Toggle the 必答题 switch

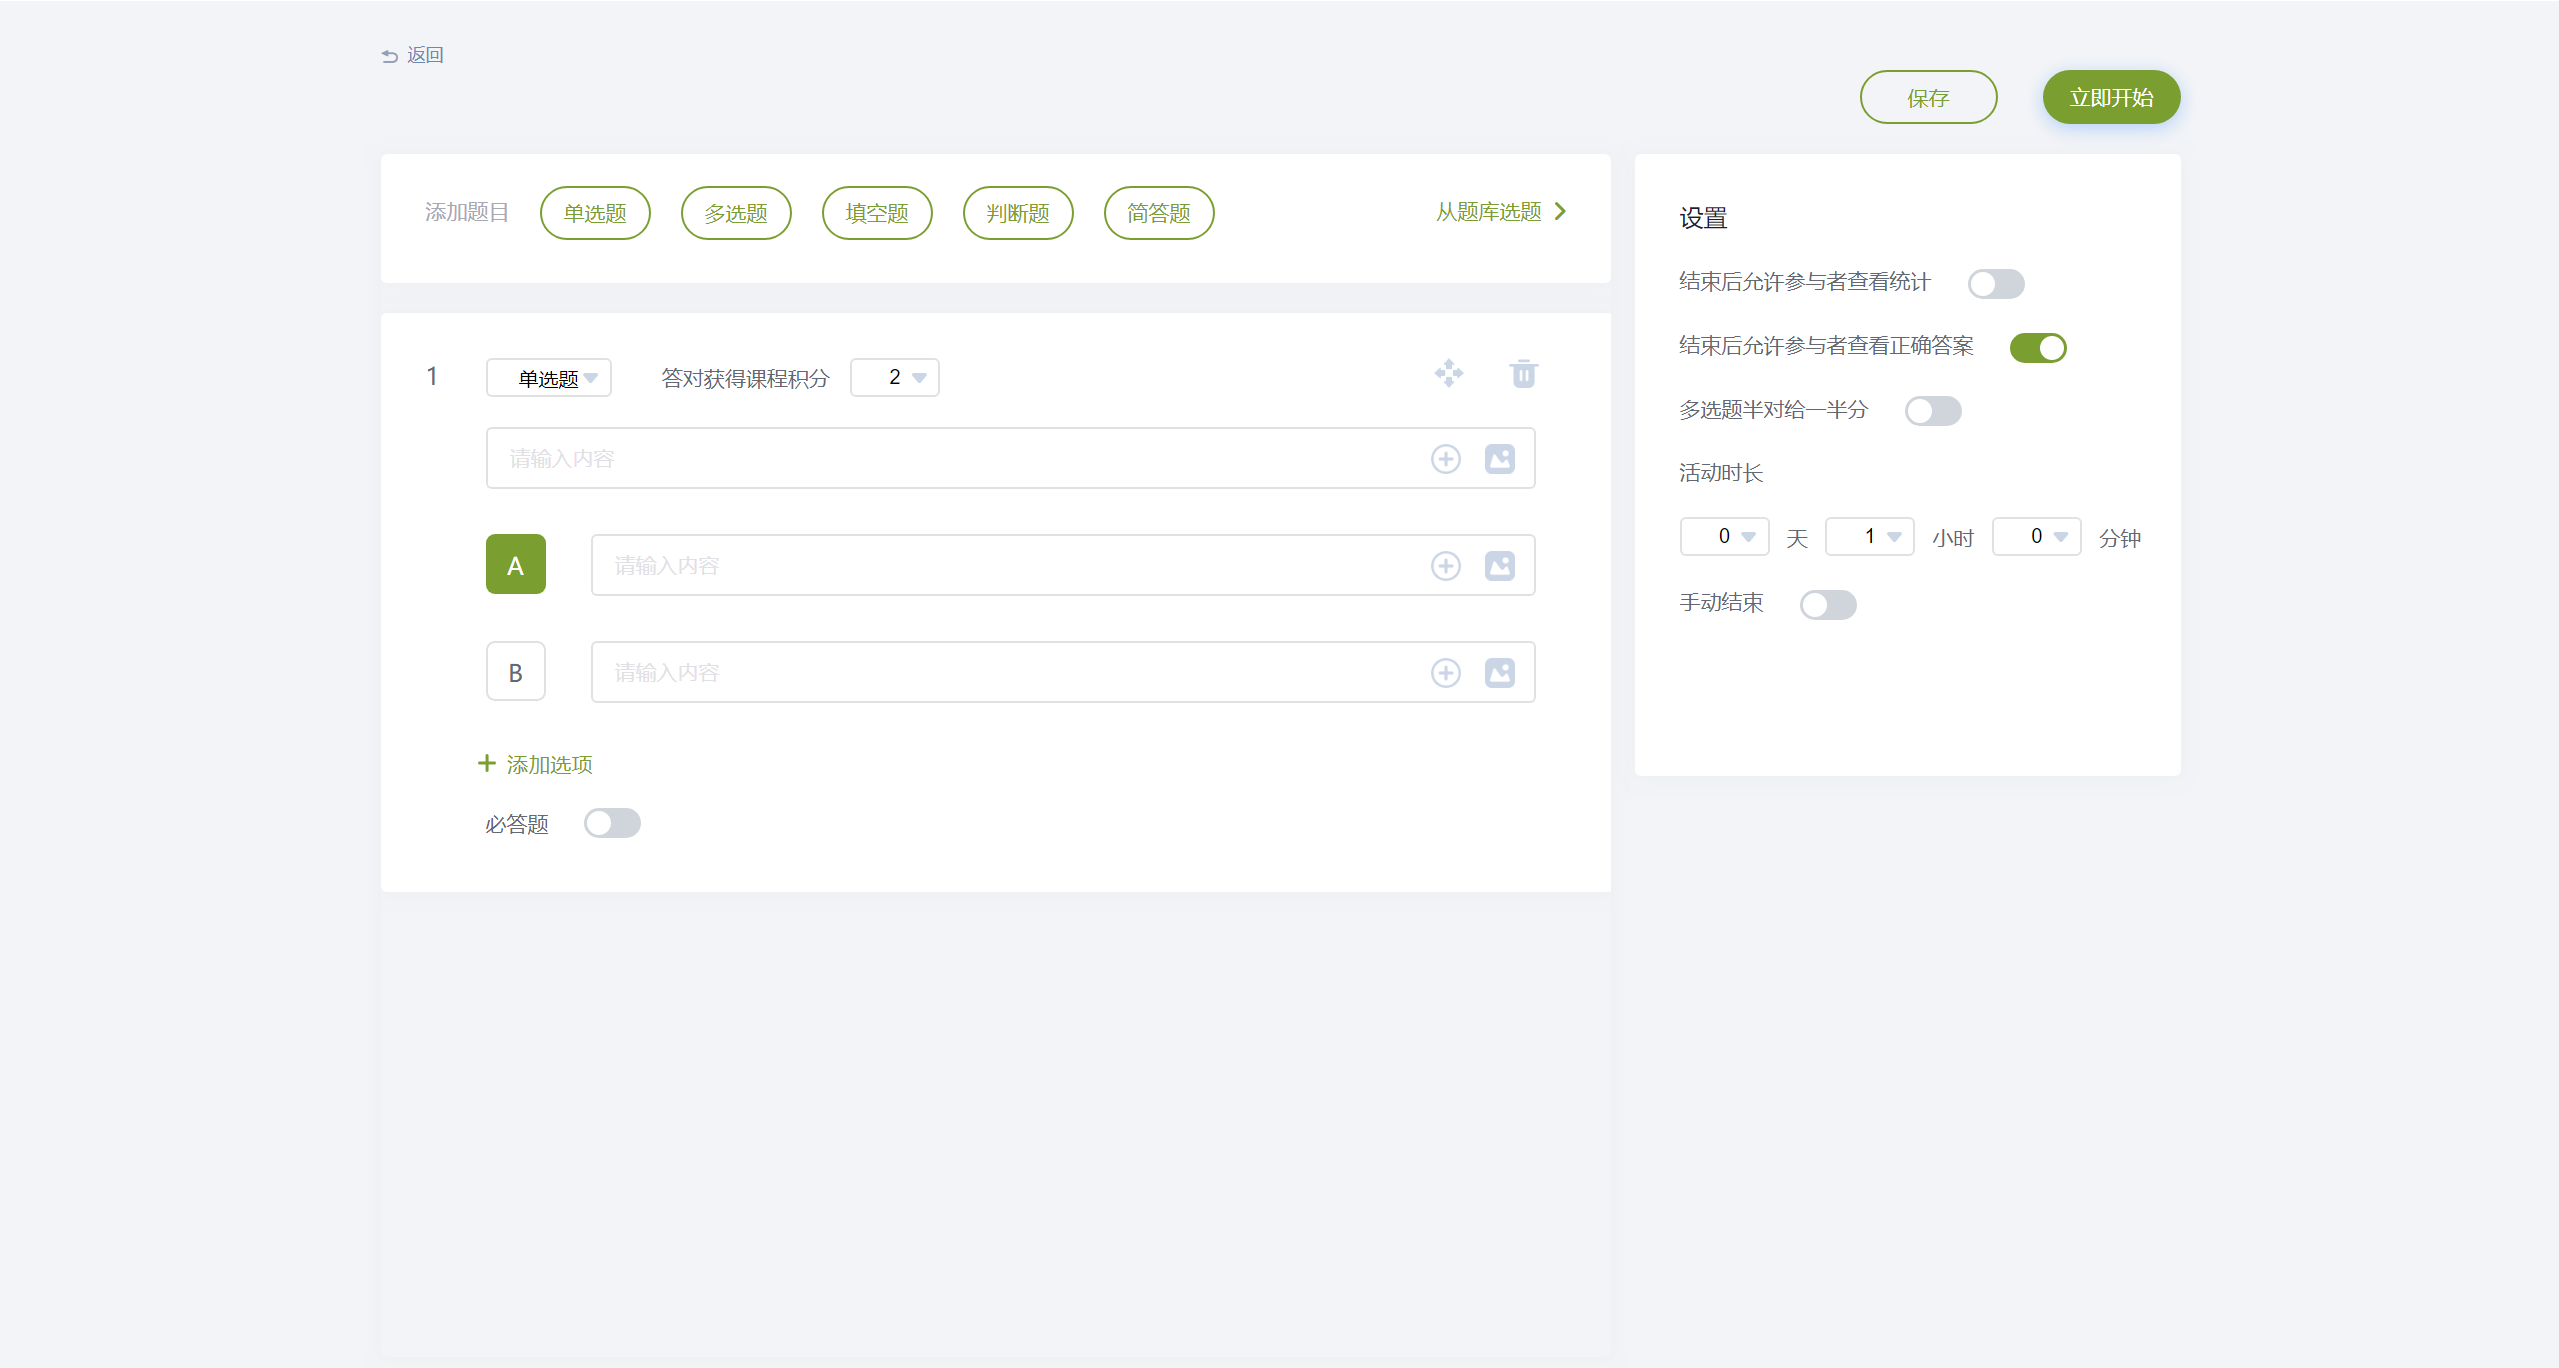click(612, 824)
